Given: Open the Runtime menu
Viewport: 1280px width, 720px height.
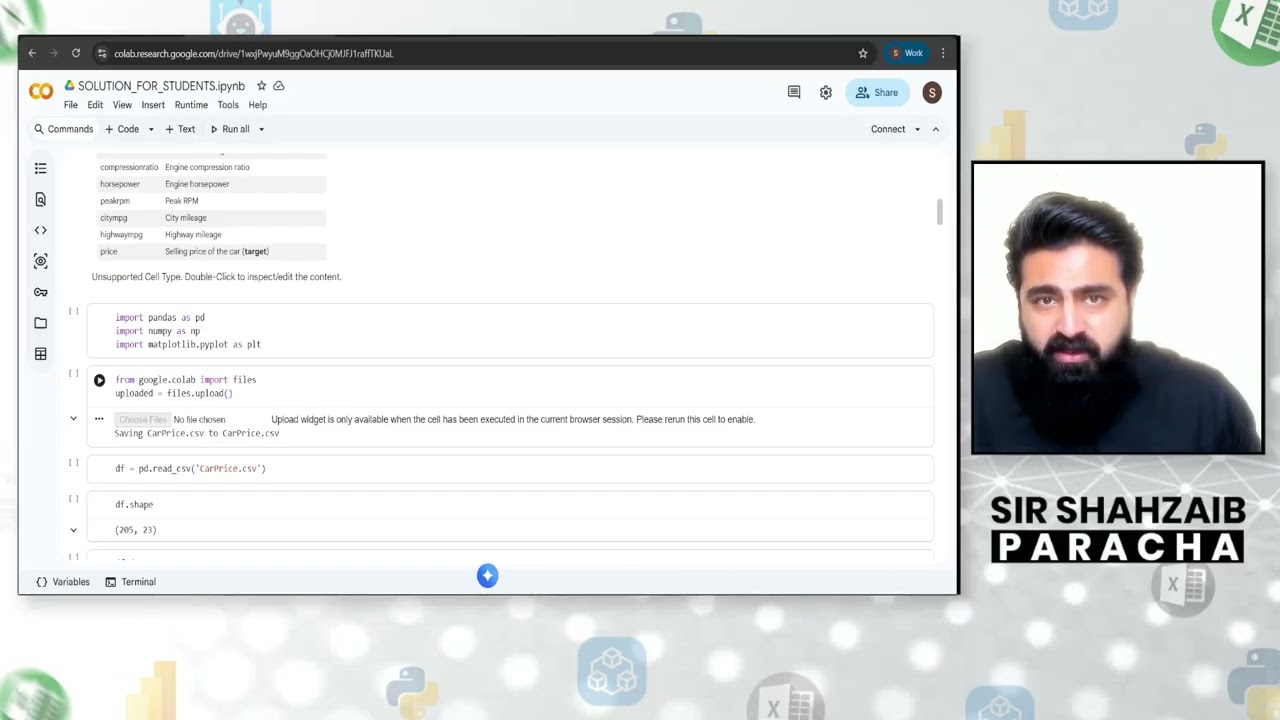Looking at the screenshot, I should pyautogui.click(x=191, y=105).
